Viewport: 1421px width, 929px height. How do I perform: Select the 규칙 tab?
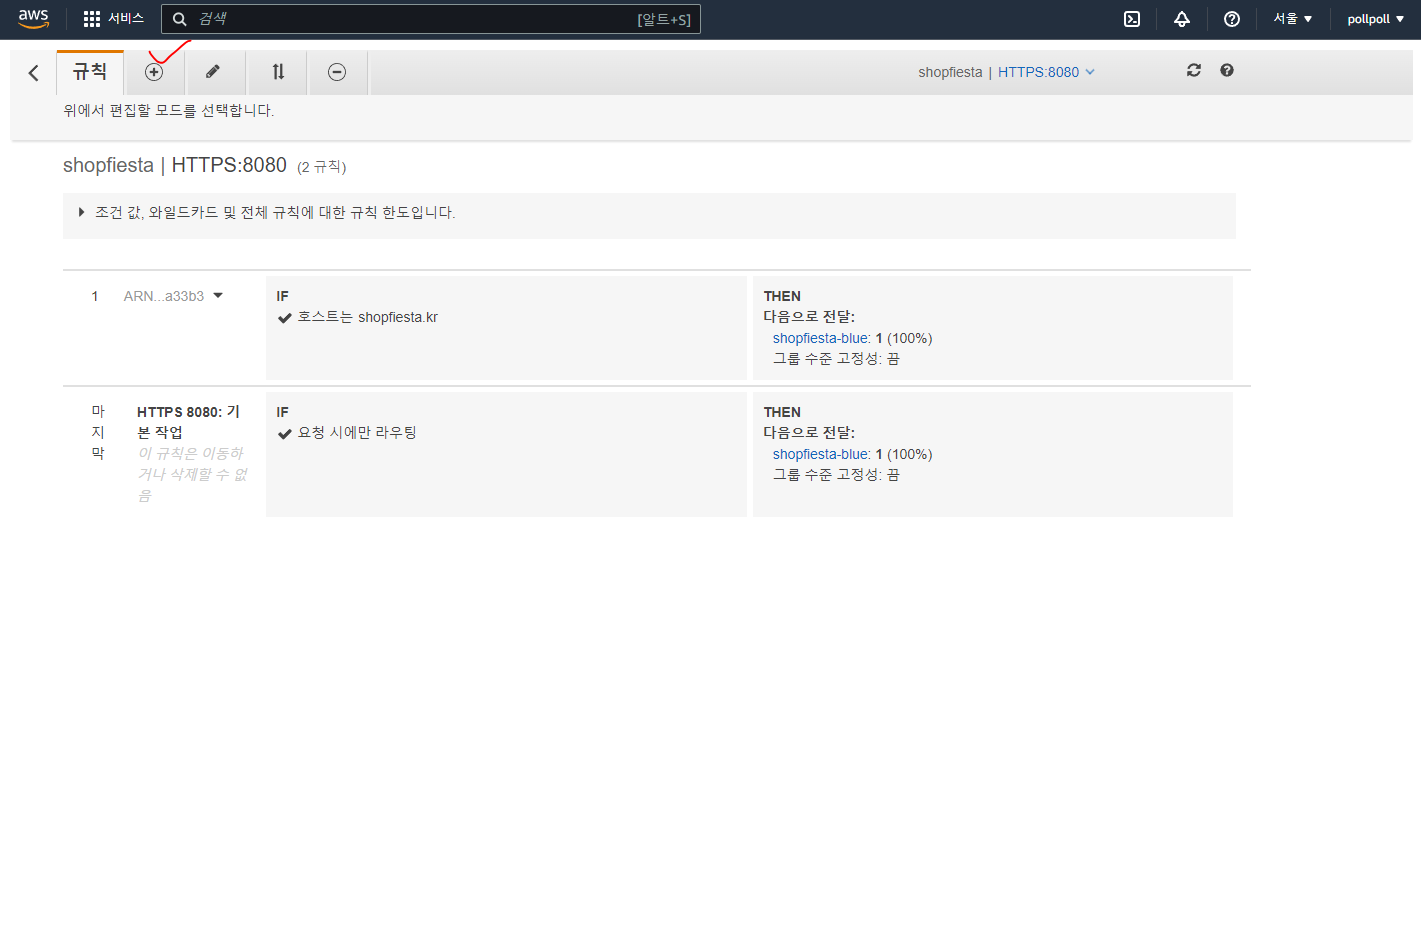click(90, 72)
